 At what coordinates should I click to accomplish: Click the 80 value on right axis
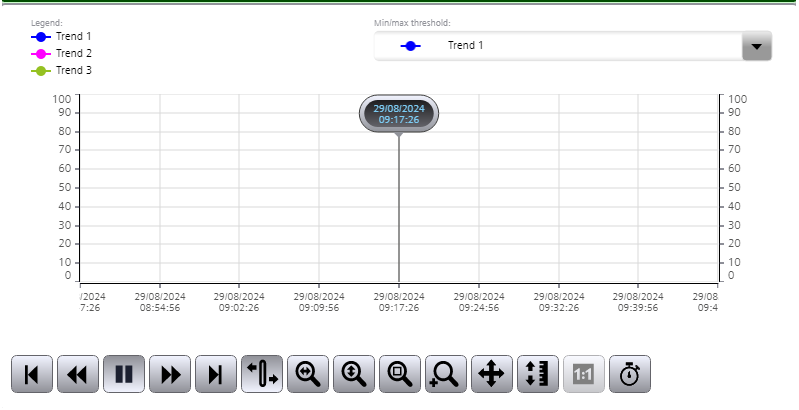point(734,131)
